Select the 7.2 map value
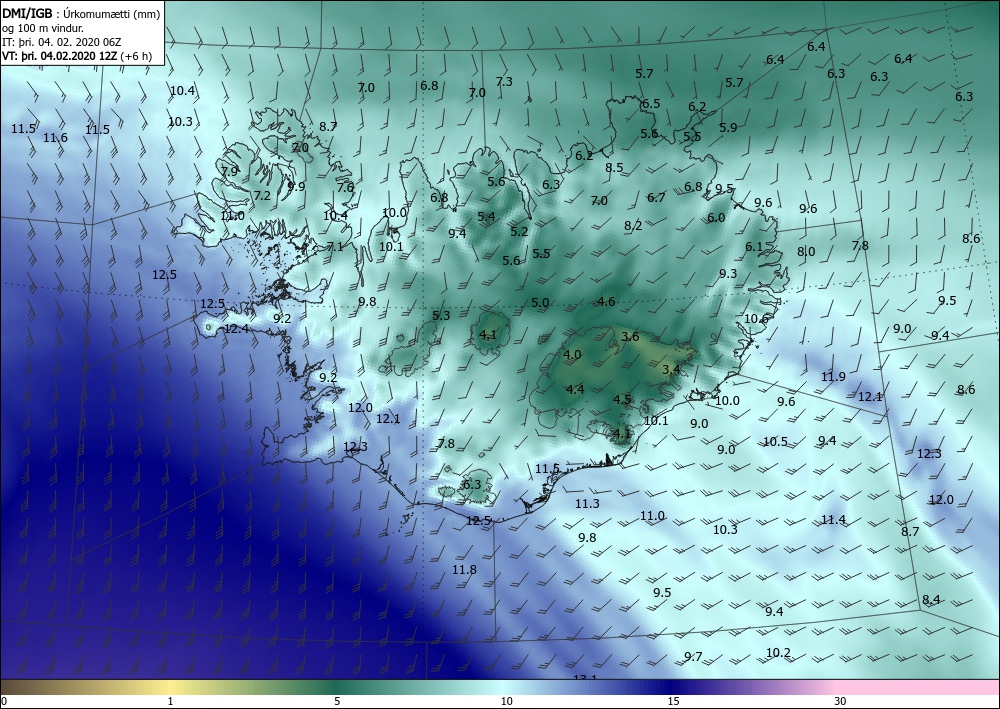The height and width of the screenshot is (709, 1000). (x=262, y=196)
